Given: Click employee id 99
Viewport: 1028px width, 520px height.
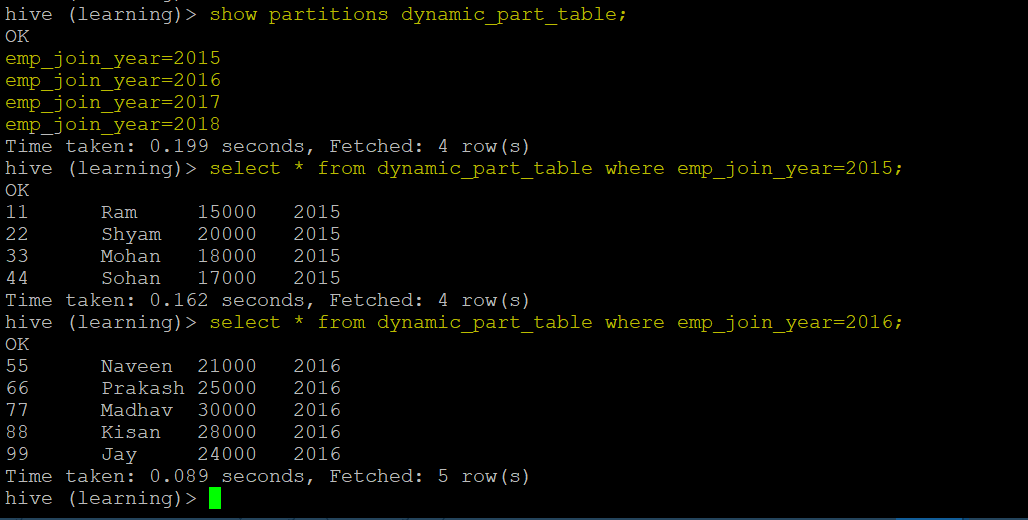Looking at the screenshot, I should (x=17, y=454).
